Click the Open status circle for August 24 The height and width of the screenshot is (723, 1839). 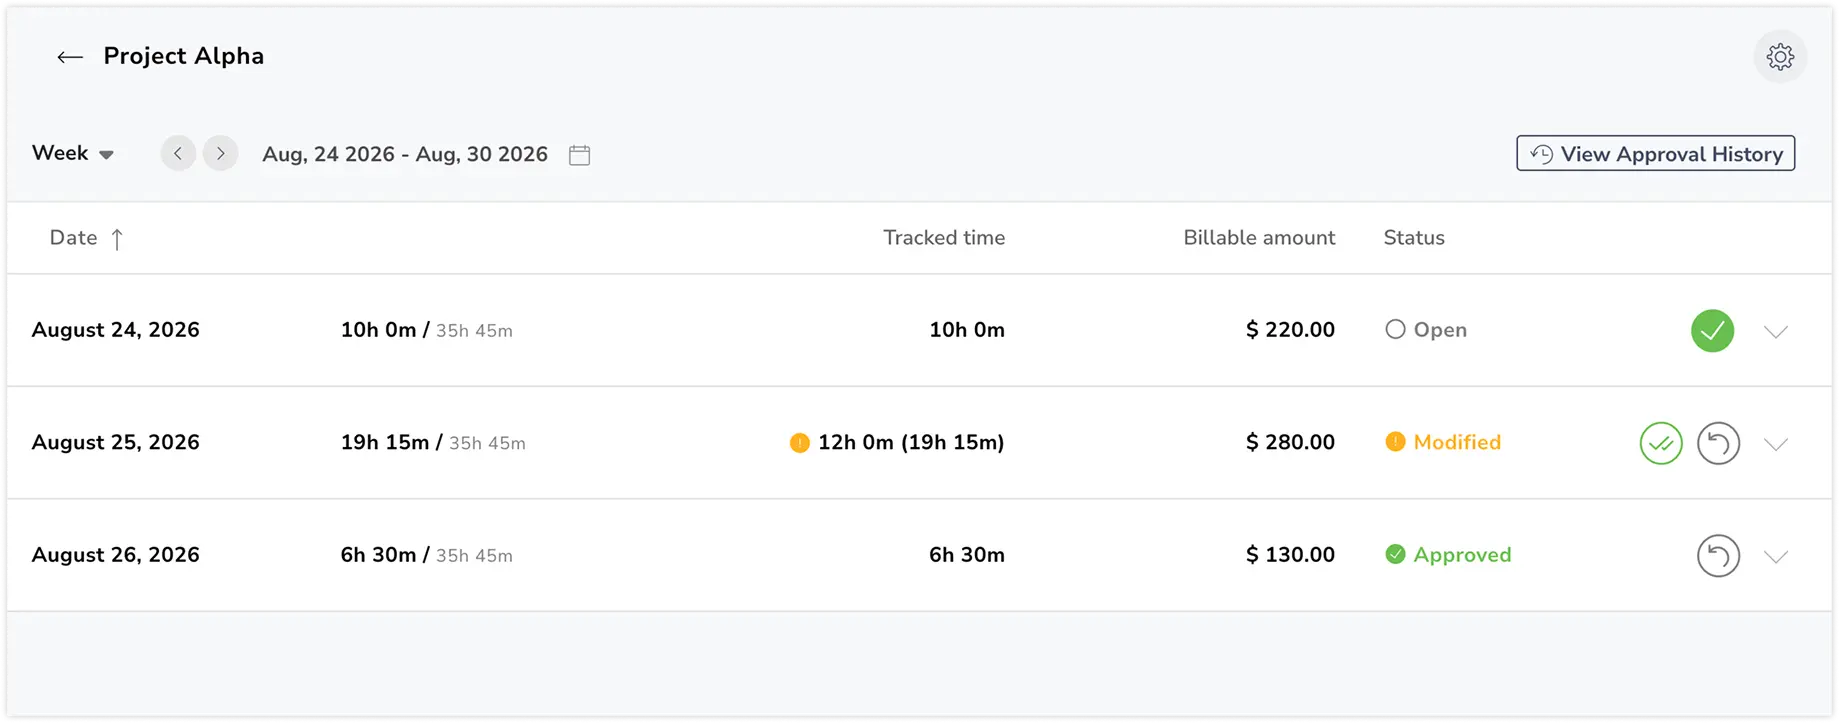[x=1395, y=330]
